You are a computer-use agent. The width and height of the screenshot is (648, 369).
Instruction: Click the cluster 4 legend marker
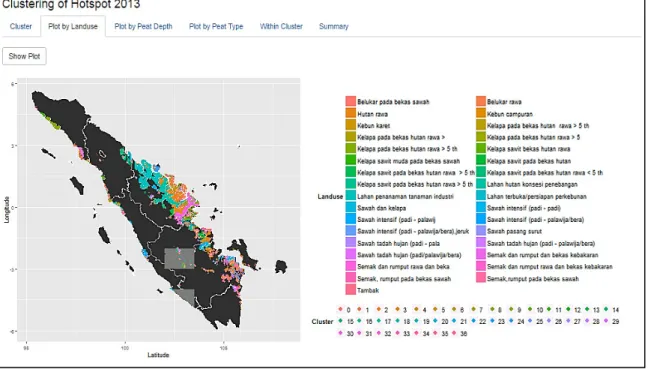[x=416, y=309]
